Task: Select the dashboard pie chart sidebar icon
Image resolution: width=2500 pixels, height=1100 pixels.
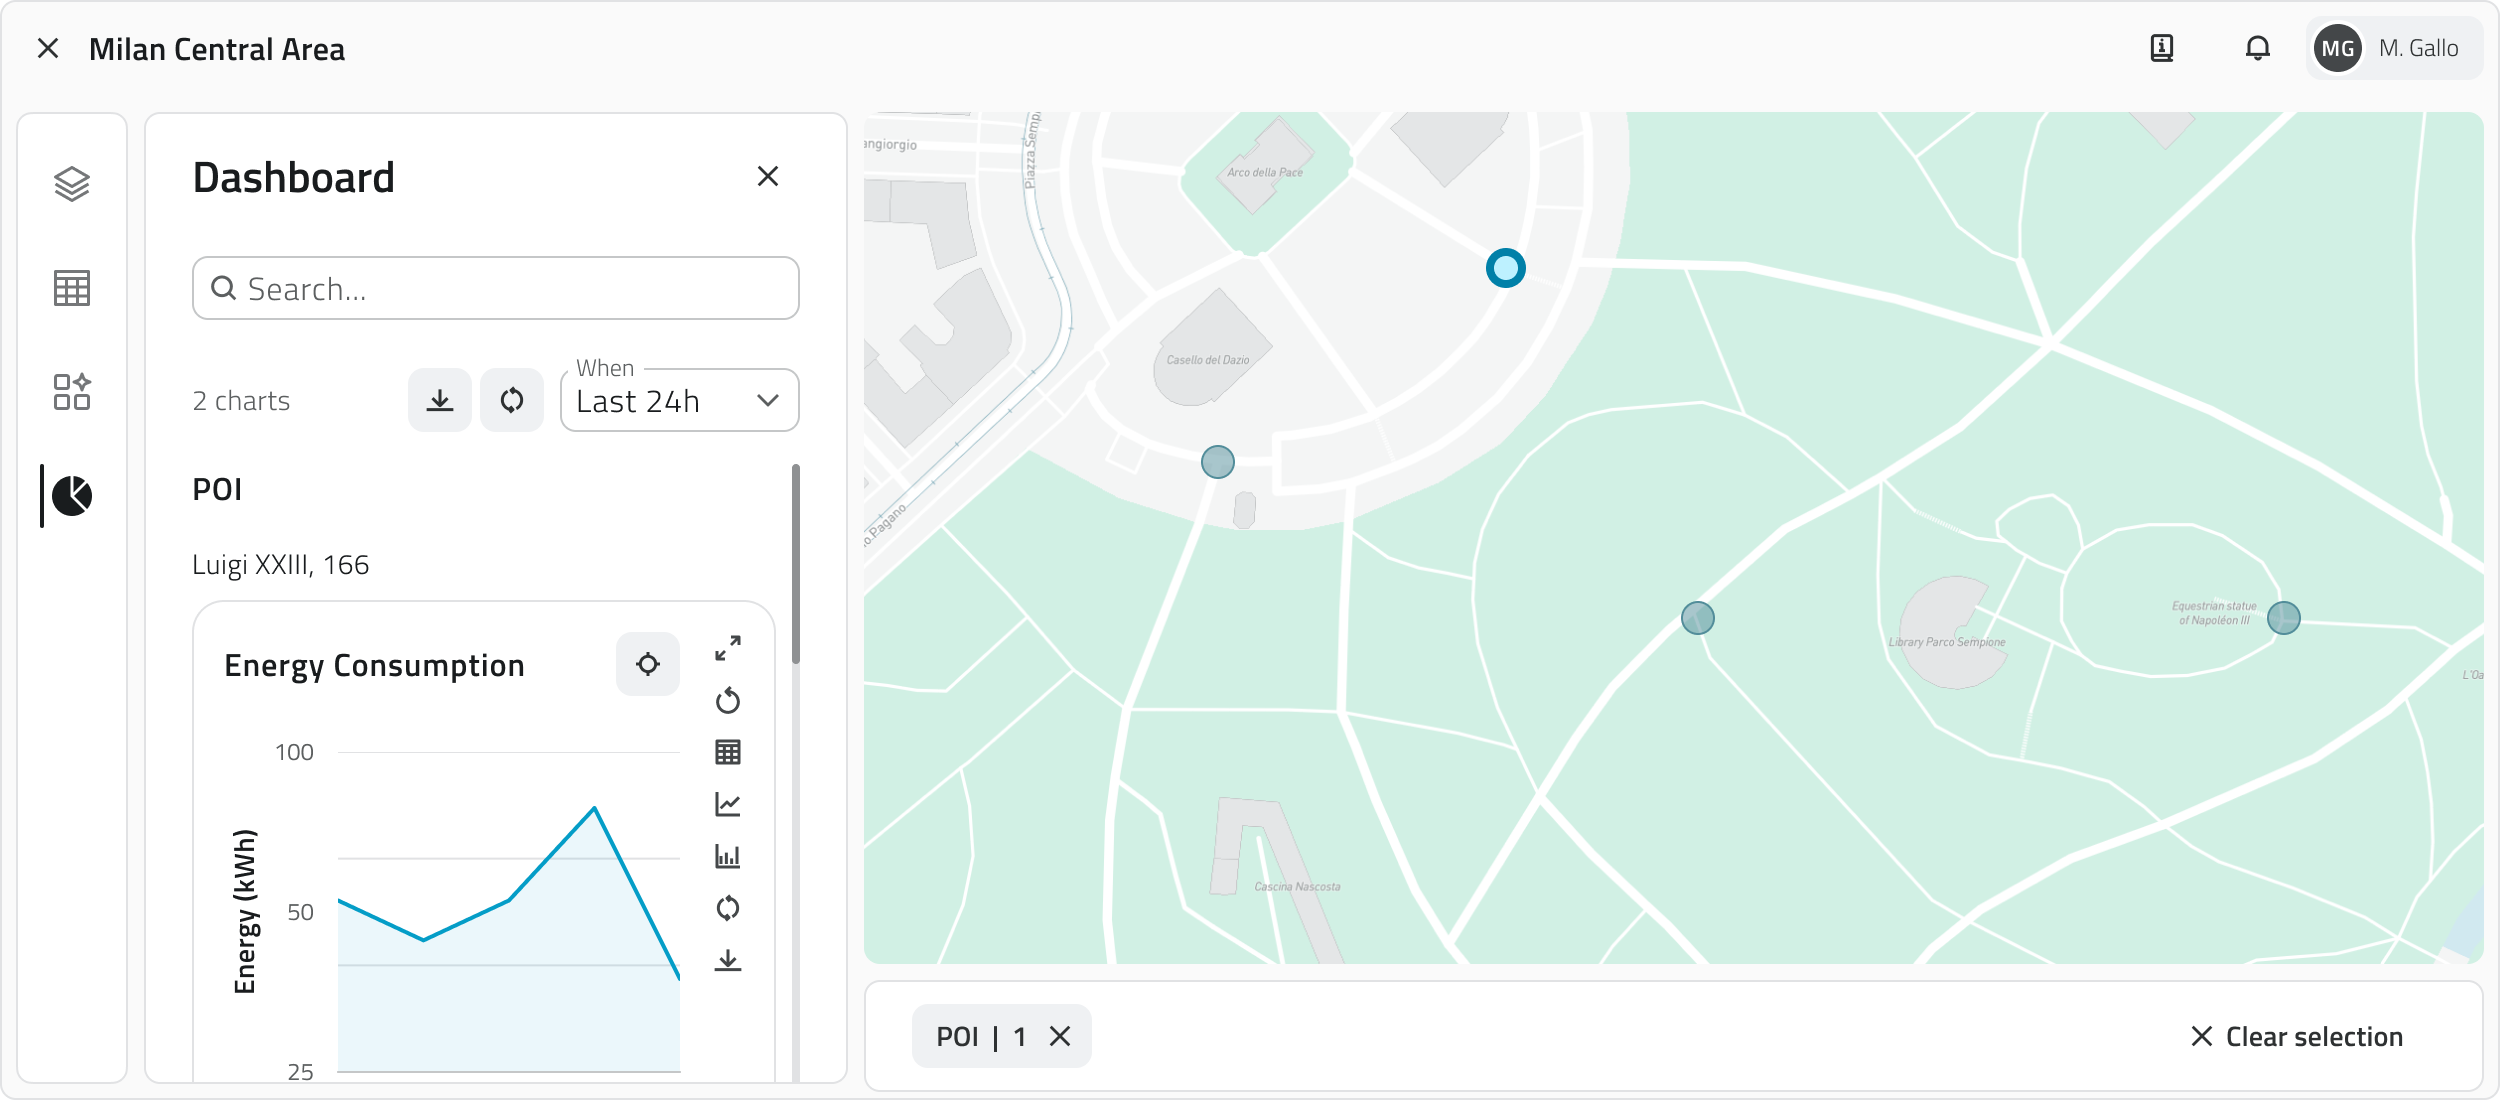Action: tap(72, 496)
